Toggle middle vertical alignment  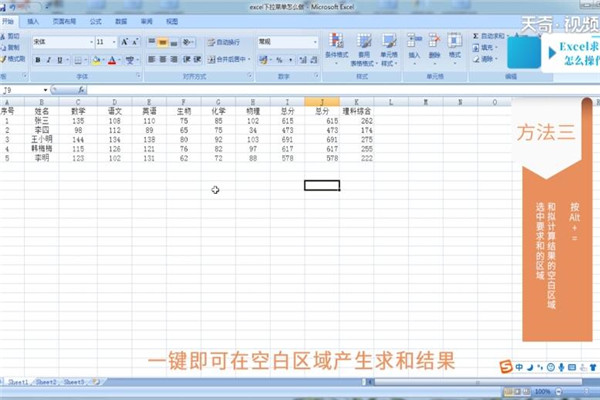coord(163,42)
